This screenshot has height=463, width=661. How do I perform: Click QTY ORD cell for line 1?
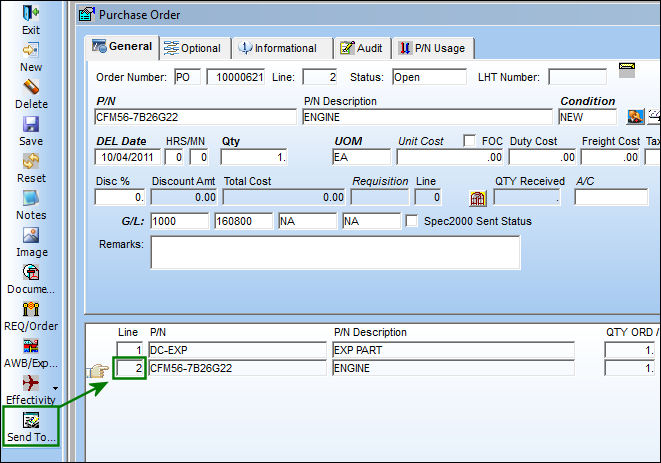coord(630,350)
